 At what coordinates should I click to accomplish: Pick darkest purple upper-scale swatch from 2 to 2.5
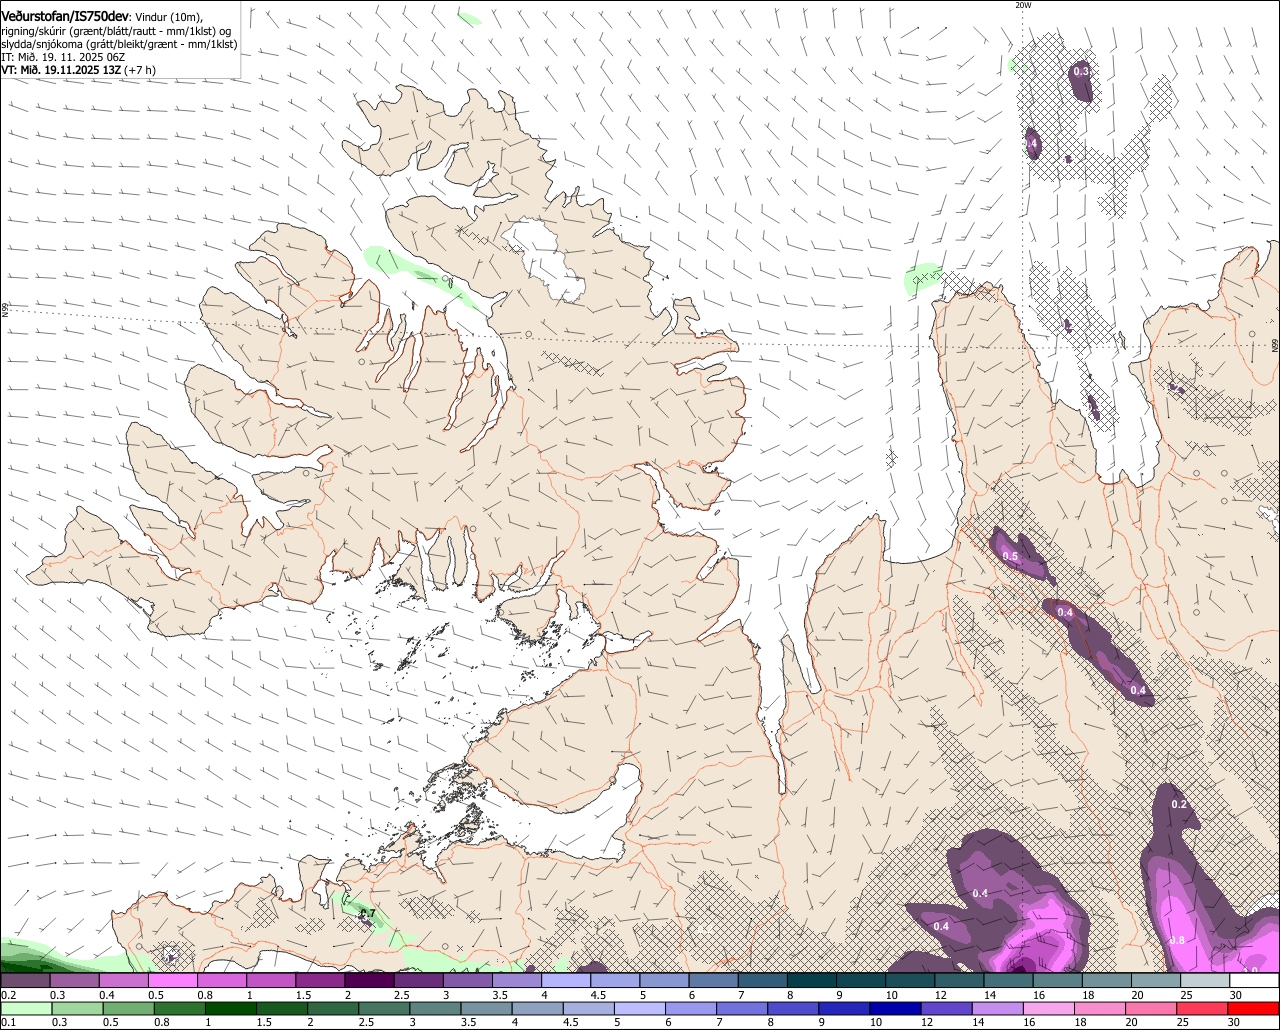point(369,981)
